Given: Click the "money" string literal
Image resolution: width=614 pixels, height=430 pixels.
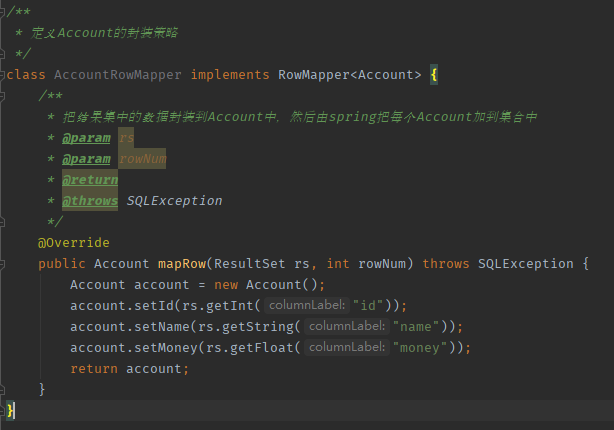Looking at the screenshot, I should tap(420, 348).
